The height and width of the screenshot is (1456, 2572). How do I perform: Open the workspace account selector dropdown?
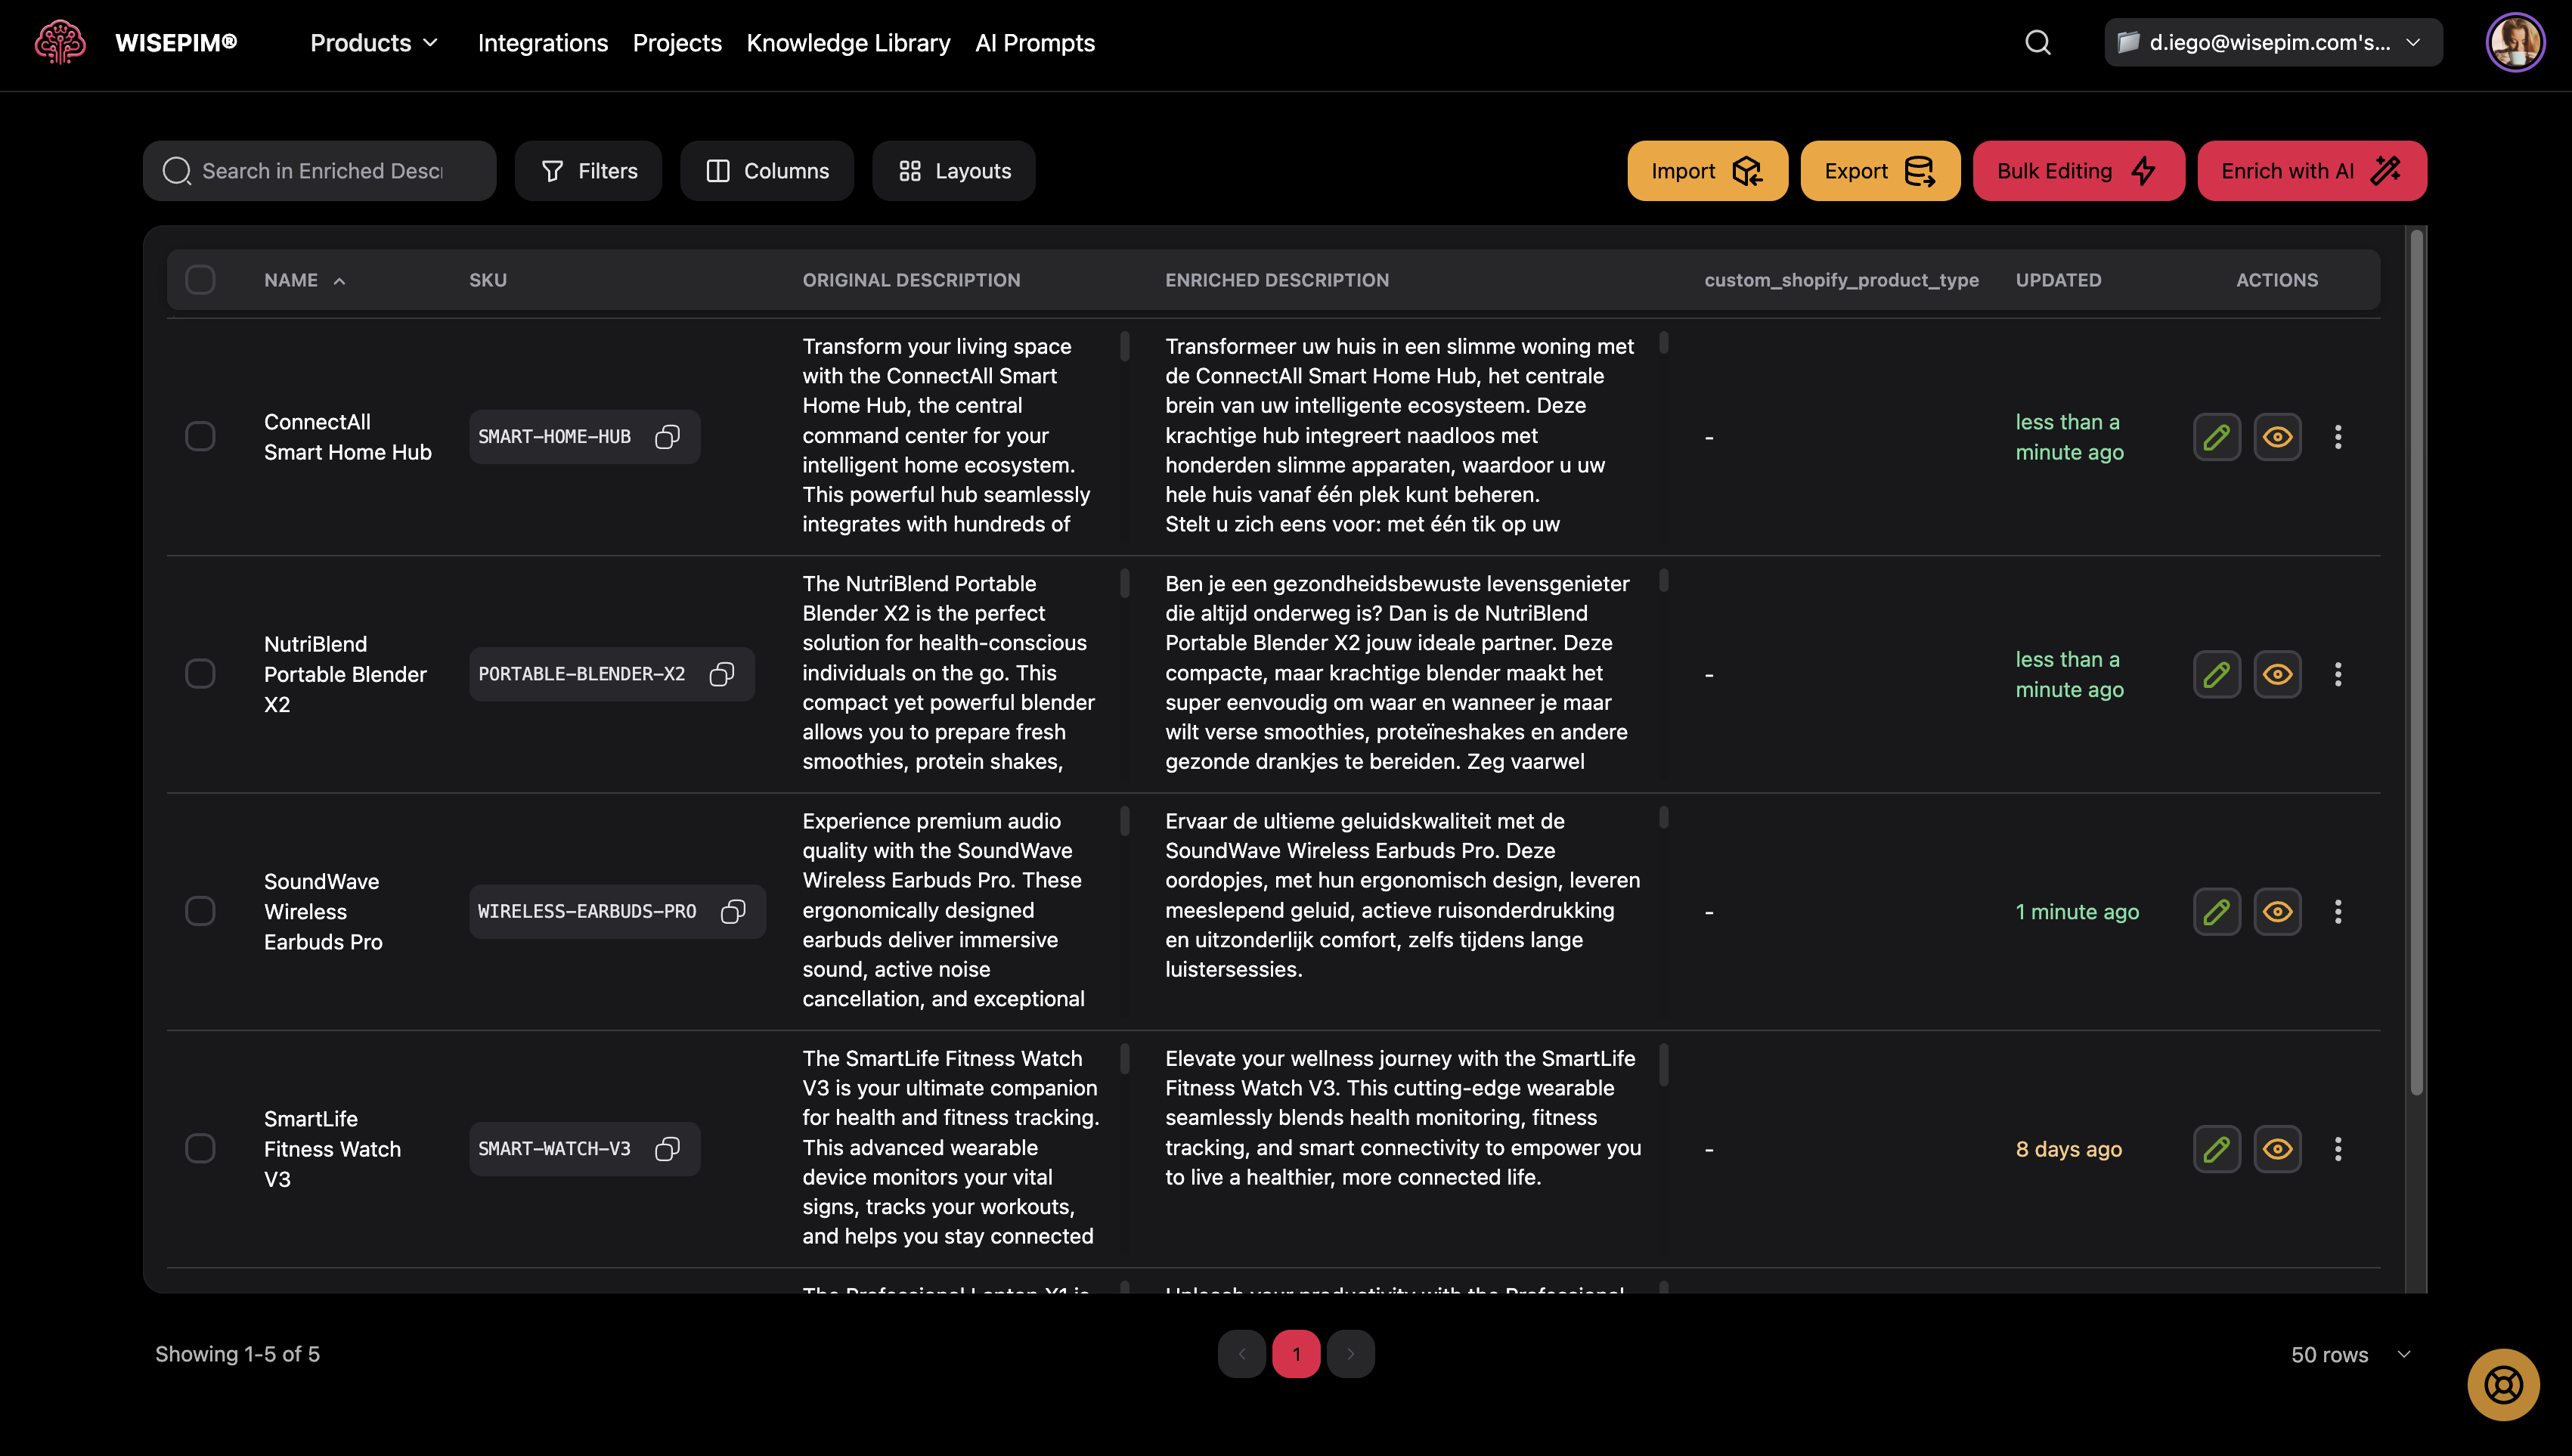tap(2272, 43)
